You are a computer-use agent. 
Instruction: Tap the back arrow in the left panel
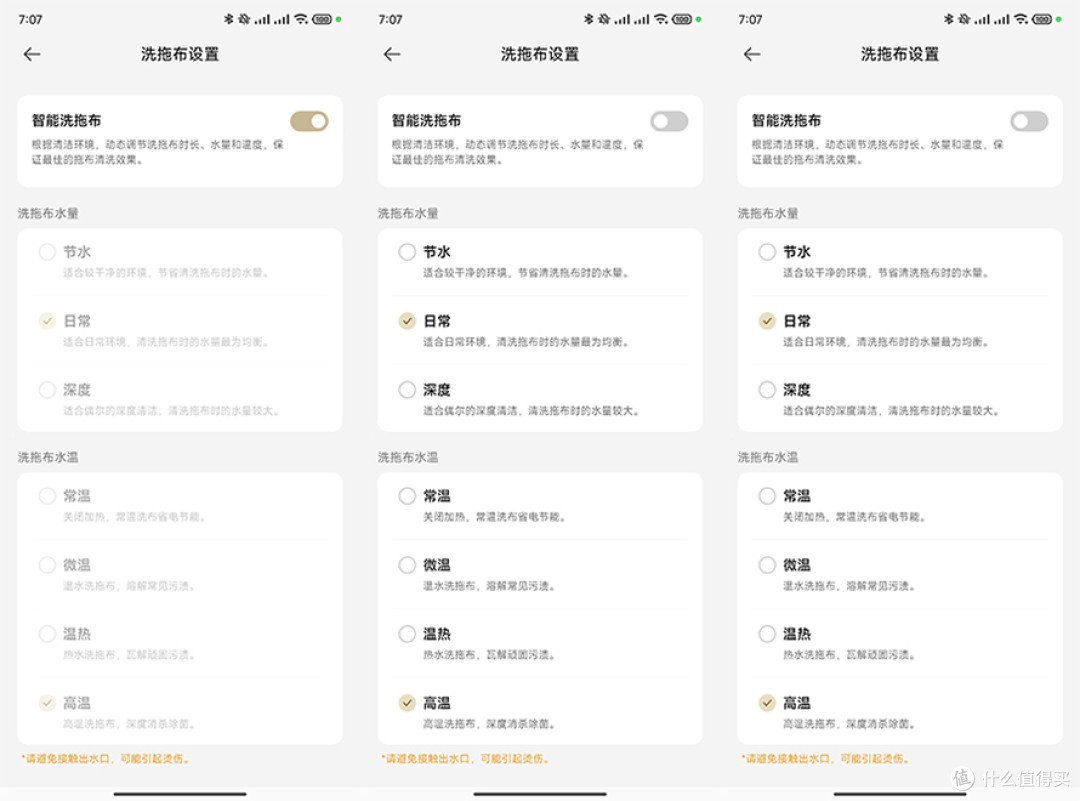[32, 54]
